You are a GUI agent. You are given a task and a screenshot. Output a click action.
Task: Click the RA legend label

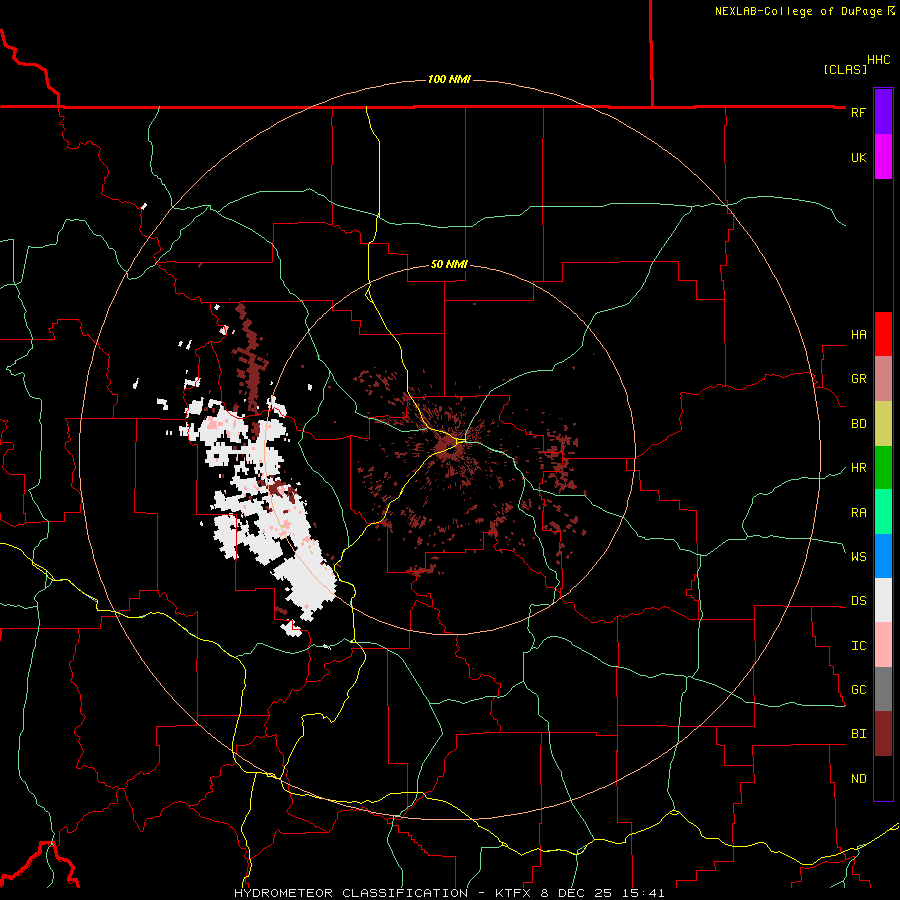858,512
